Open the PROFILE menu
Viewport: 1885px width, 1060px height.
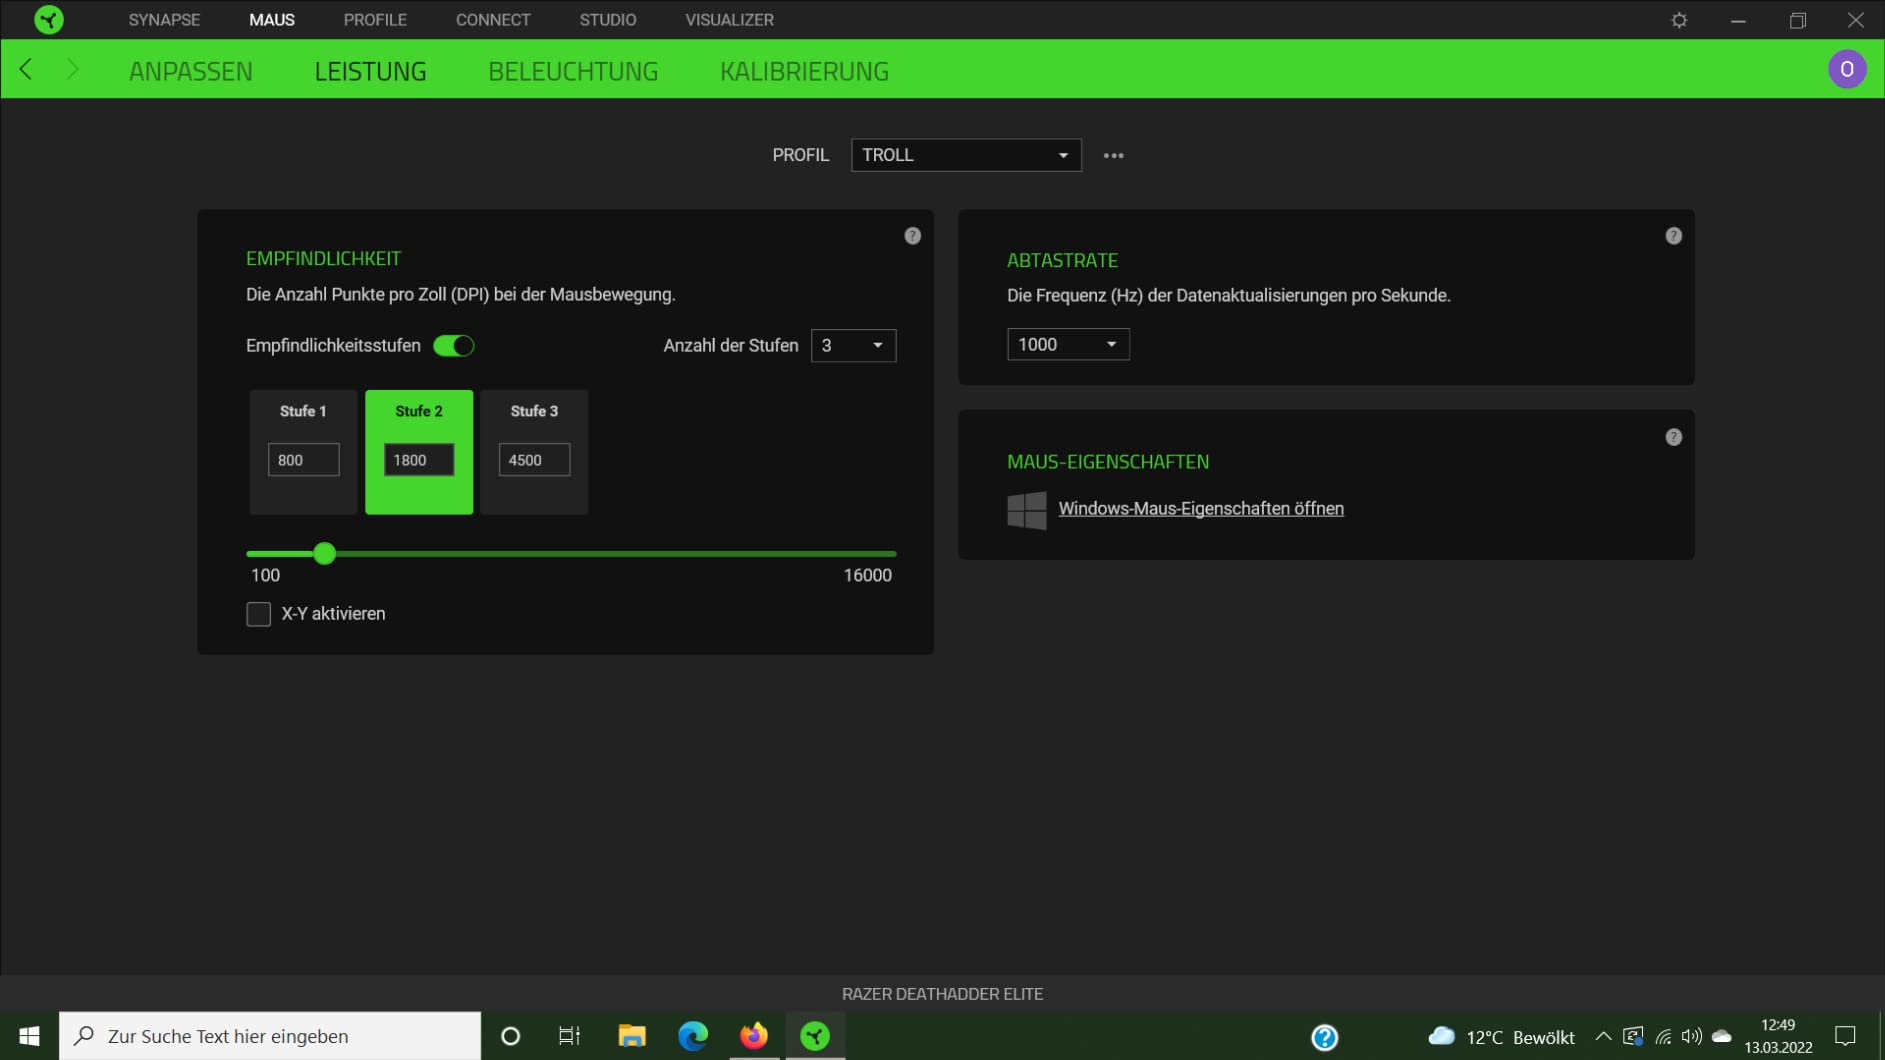(375, 20)
